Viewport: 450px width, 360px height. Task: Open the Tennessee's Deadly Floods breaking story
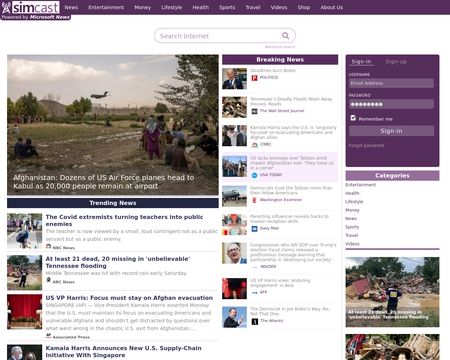pyautogui.click(x=291, y=101)
